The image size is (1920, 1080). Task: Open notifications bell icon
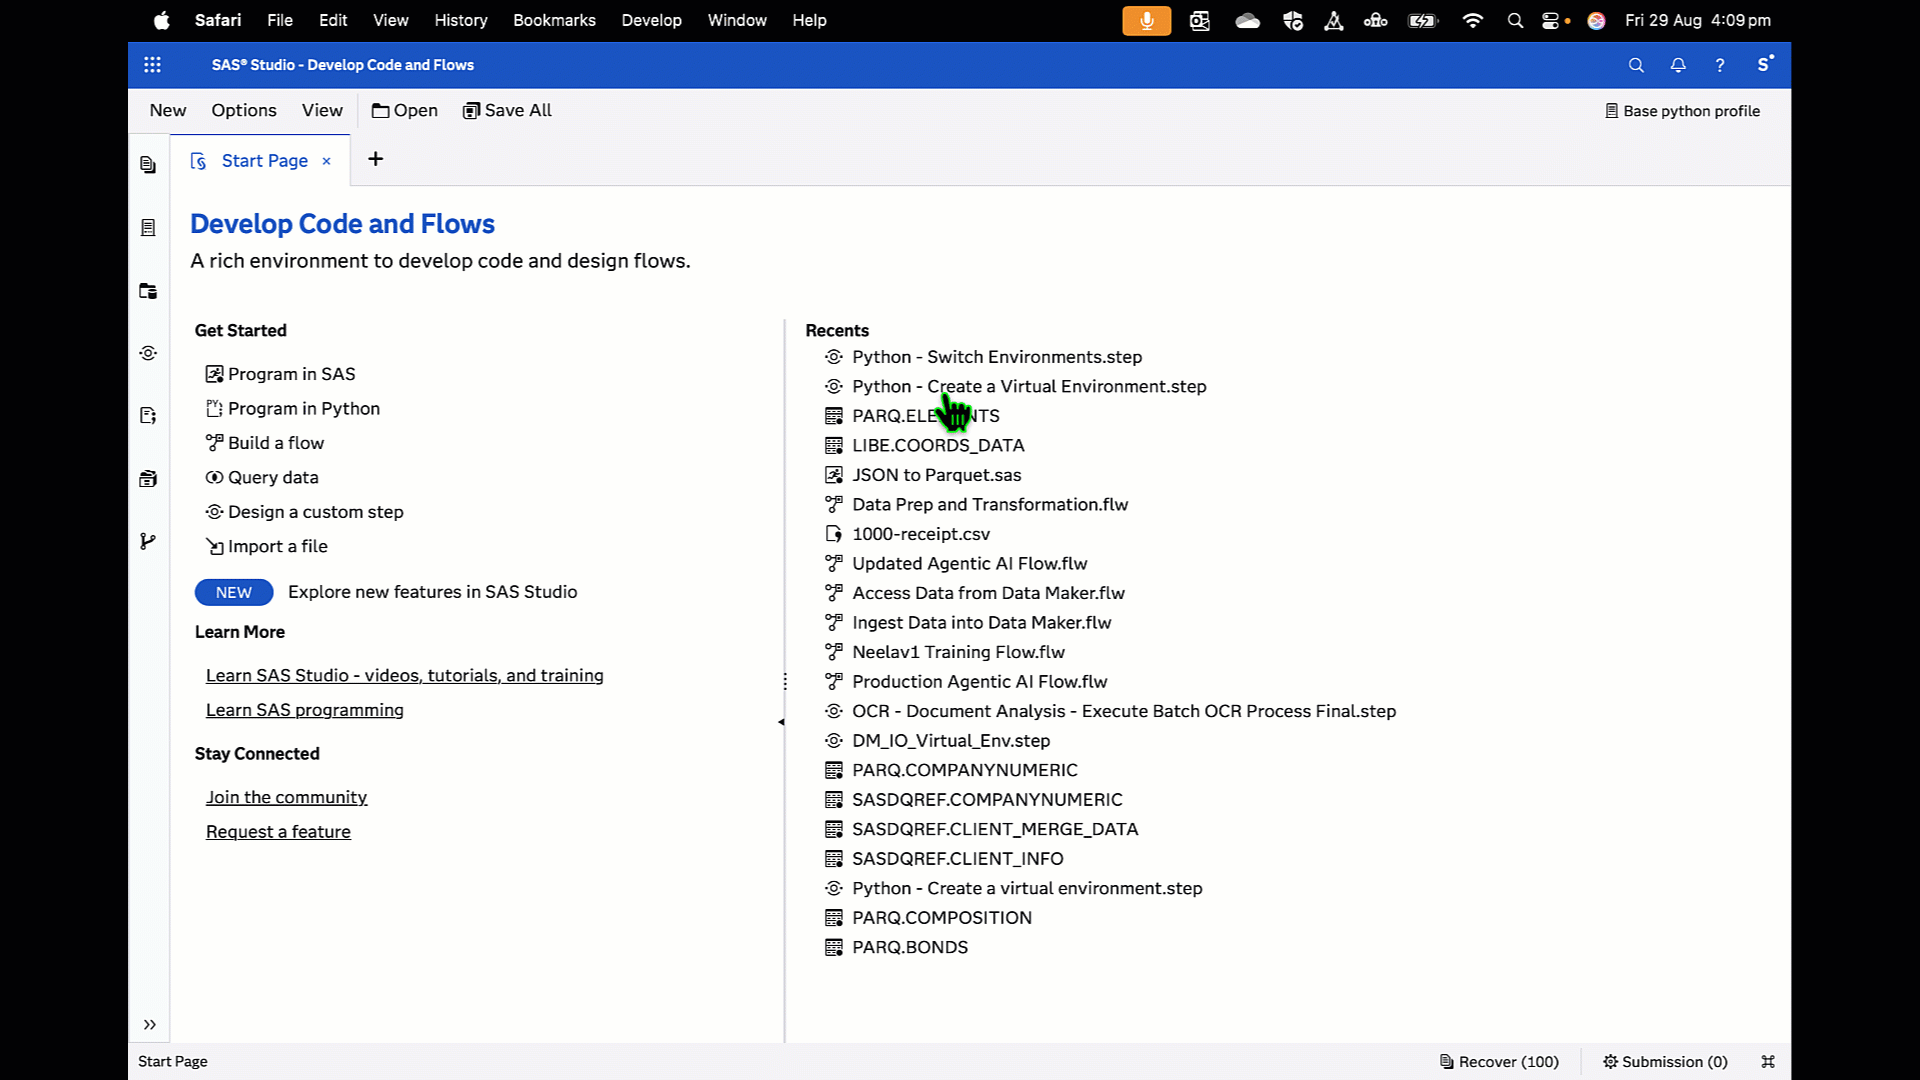[1678, 65]
